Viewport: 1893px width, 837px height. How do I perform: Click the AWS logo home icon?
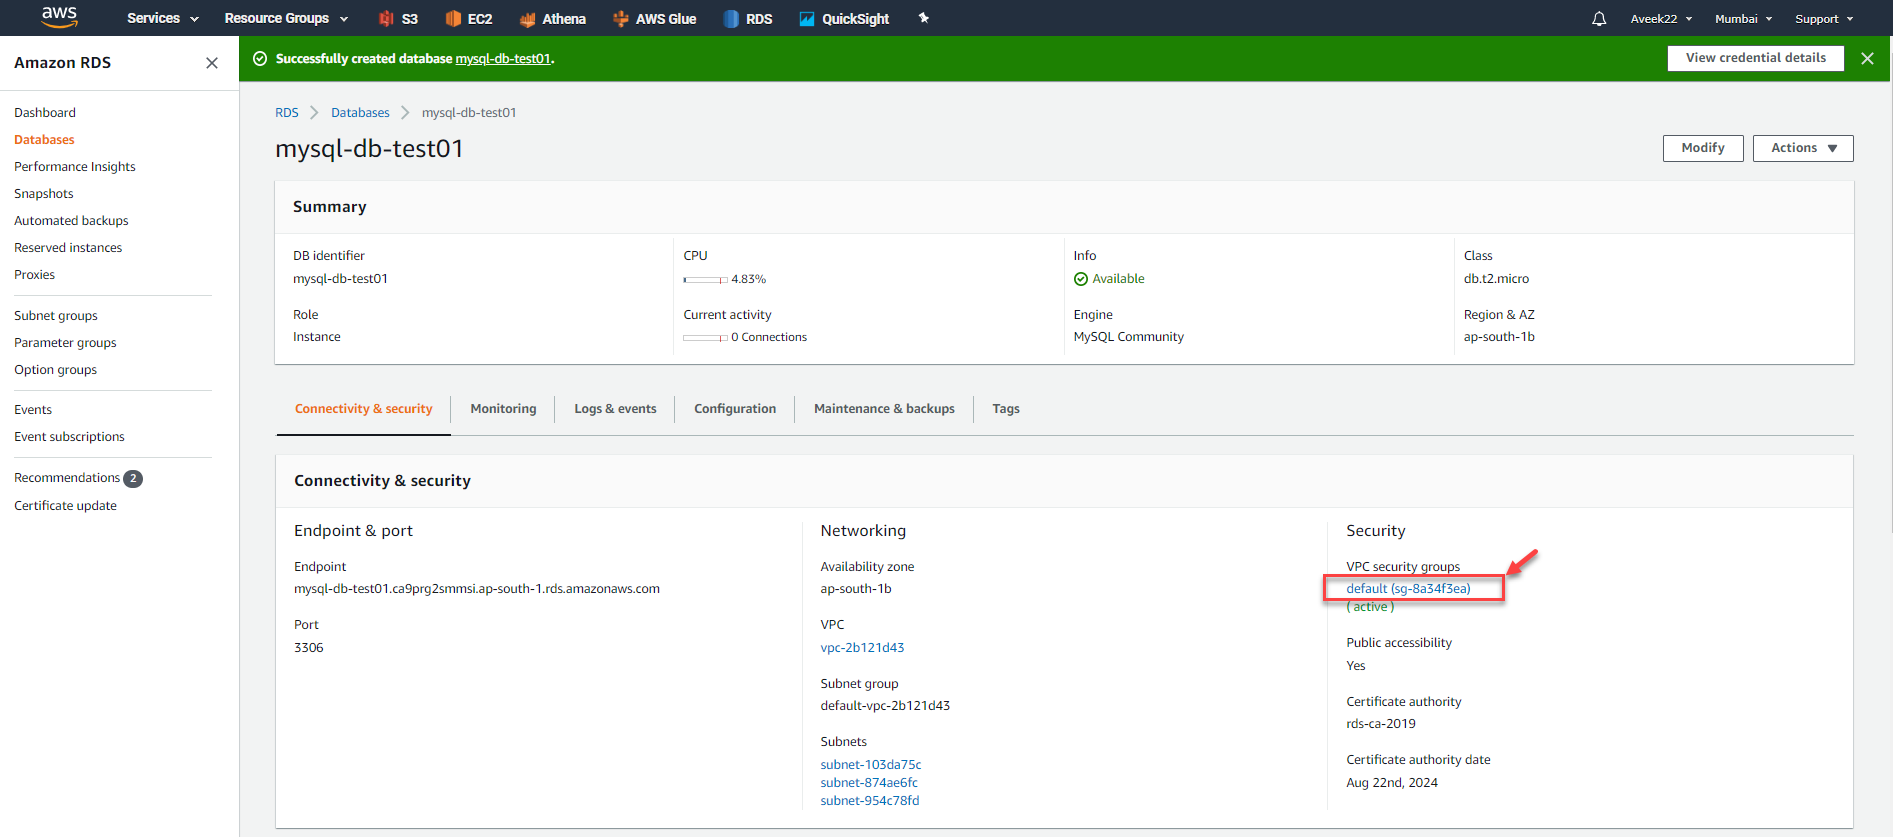pos(59,17)
